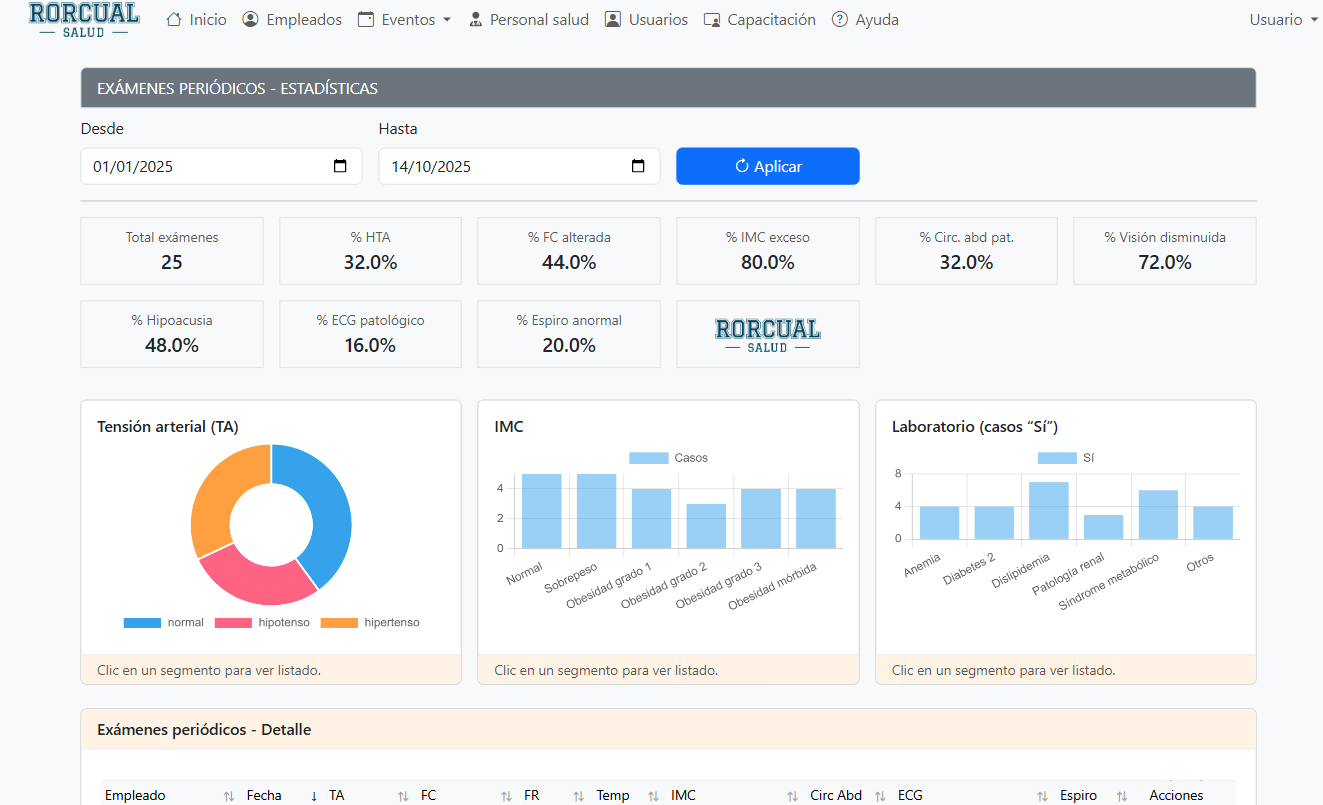Go to Personal salud page
The image size is (1323, 805).
(529, 20)
